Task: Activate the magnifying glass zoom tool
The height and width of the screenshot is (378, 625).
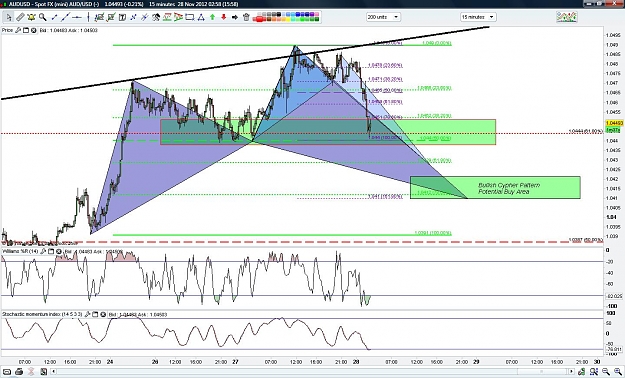Action: 42,17
